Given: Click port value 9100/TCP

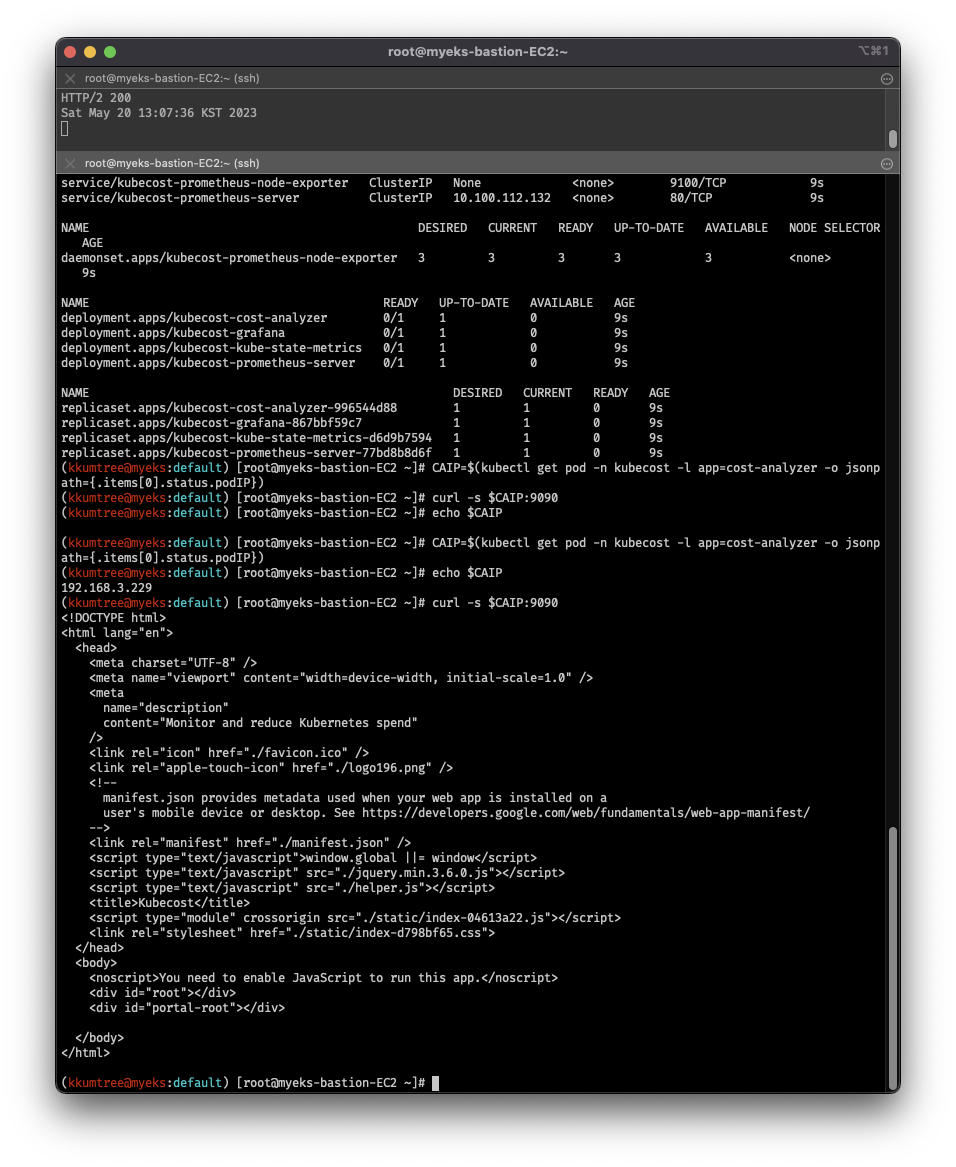Looking at the screenshot, I should point(698,182).
